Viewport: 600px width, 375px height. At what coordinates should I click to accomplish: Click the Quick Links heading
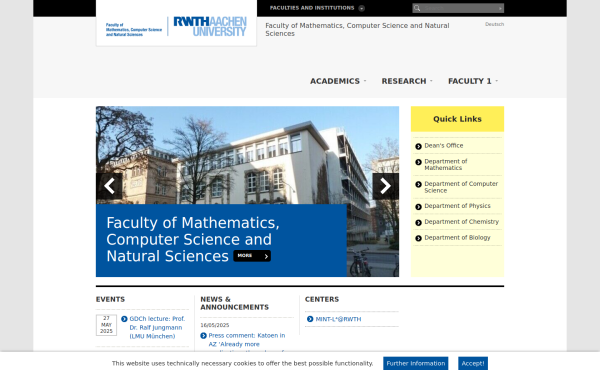pyautogui.click(x=457, y=119)
